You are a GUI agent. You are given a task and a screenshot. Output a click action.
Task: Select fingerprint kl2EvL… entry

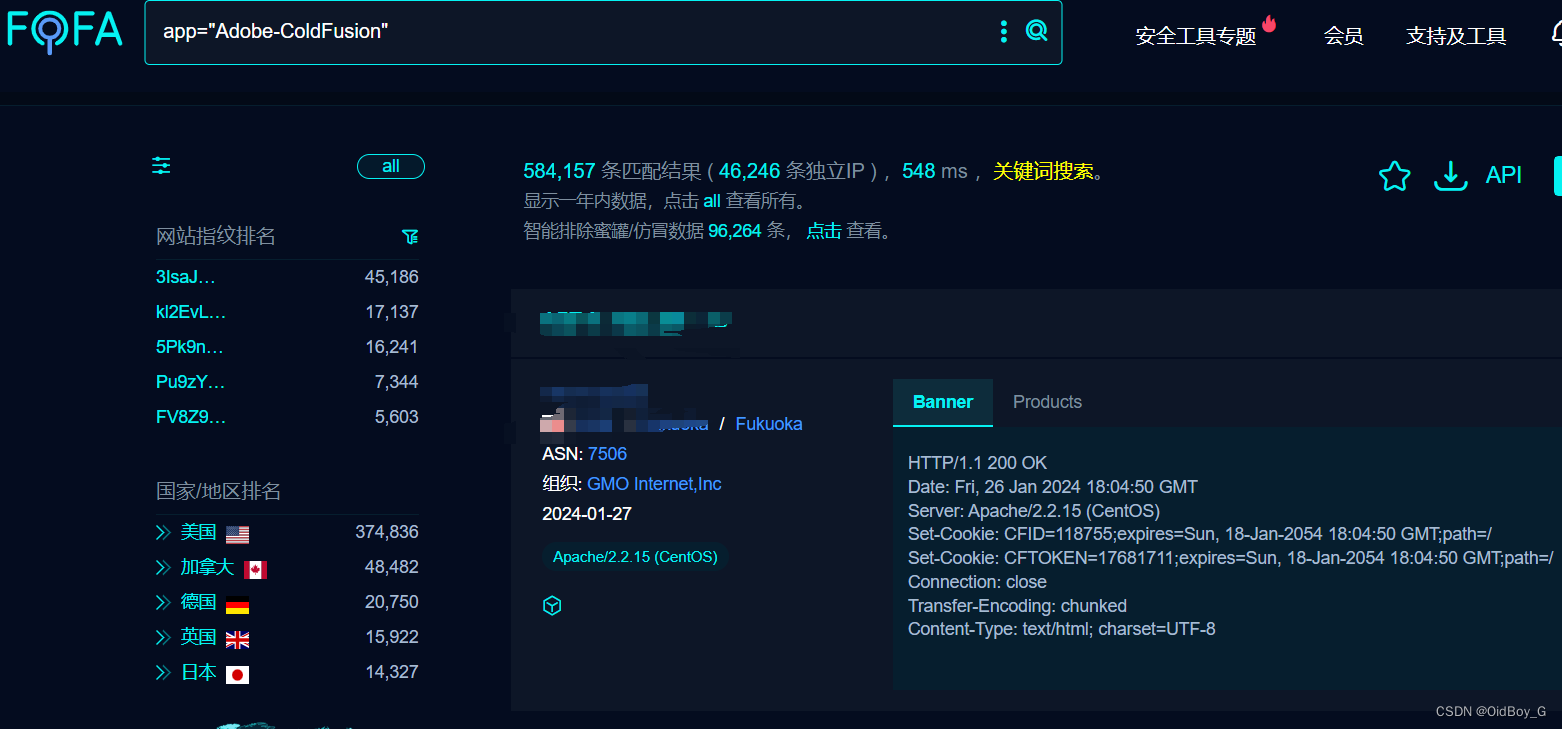[191, 312]
